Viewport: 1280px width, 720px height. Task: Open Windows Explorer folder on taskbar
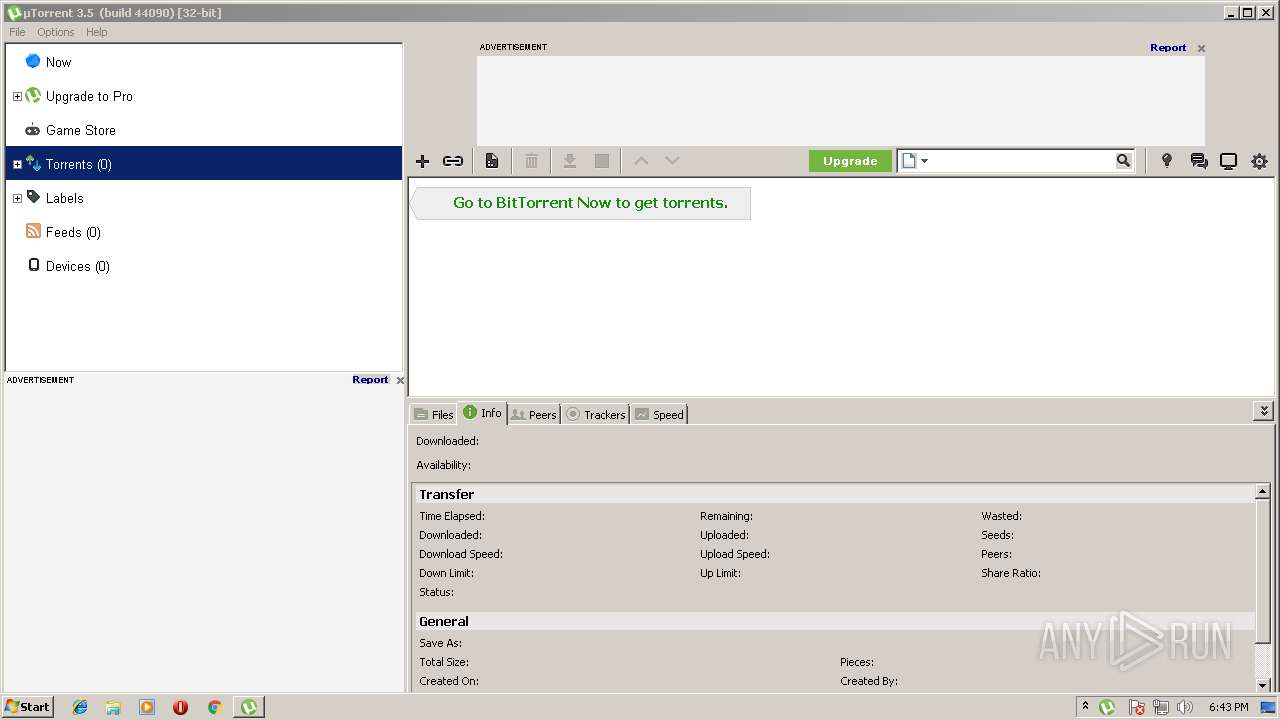[x=113, y=707]
